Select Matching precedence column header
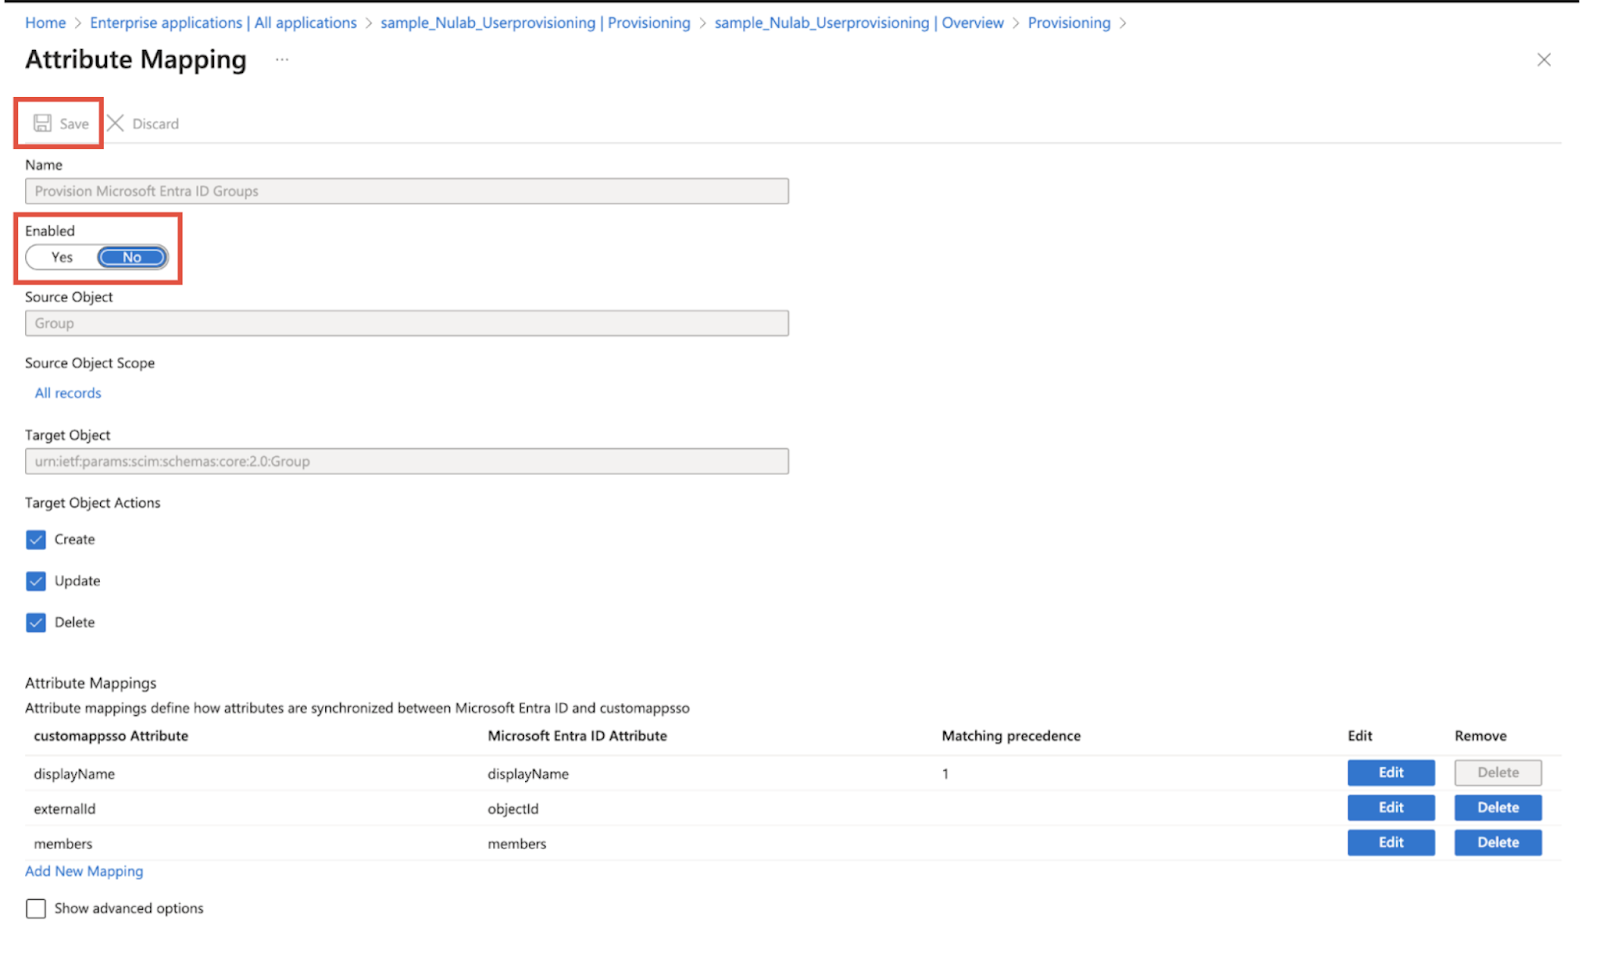Screen dimensions: 1600x953 pyautogui.click(x=1011, y=736)
